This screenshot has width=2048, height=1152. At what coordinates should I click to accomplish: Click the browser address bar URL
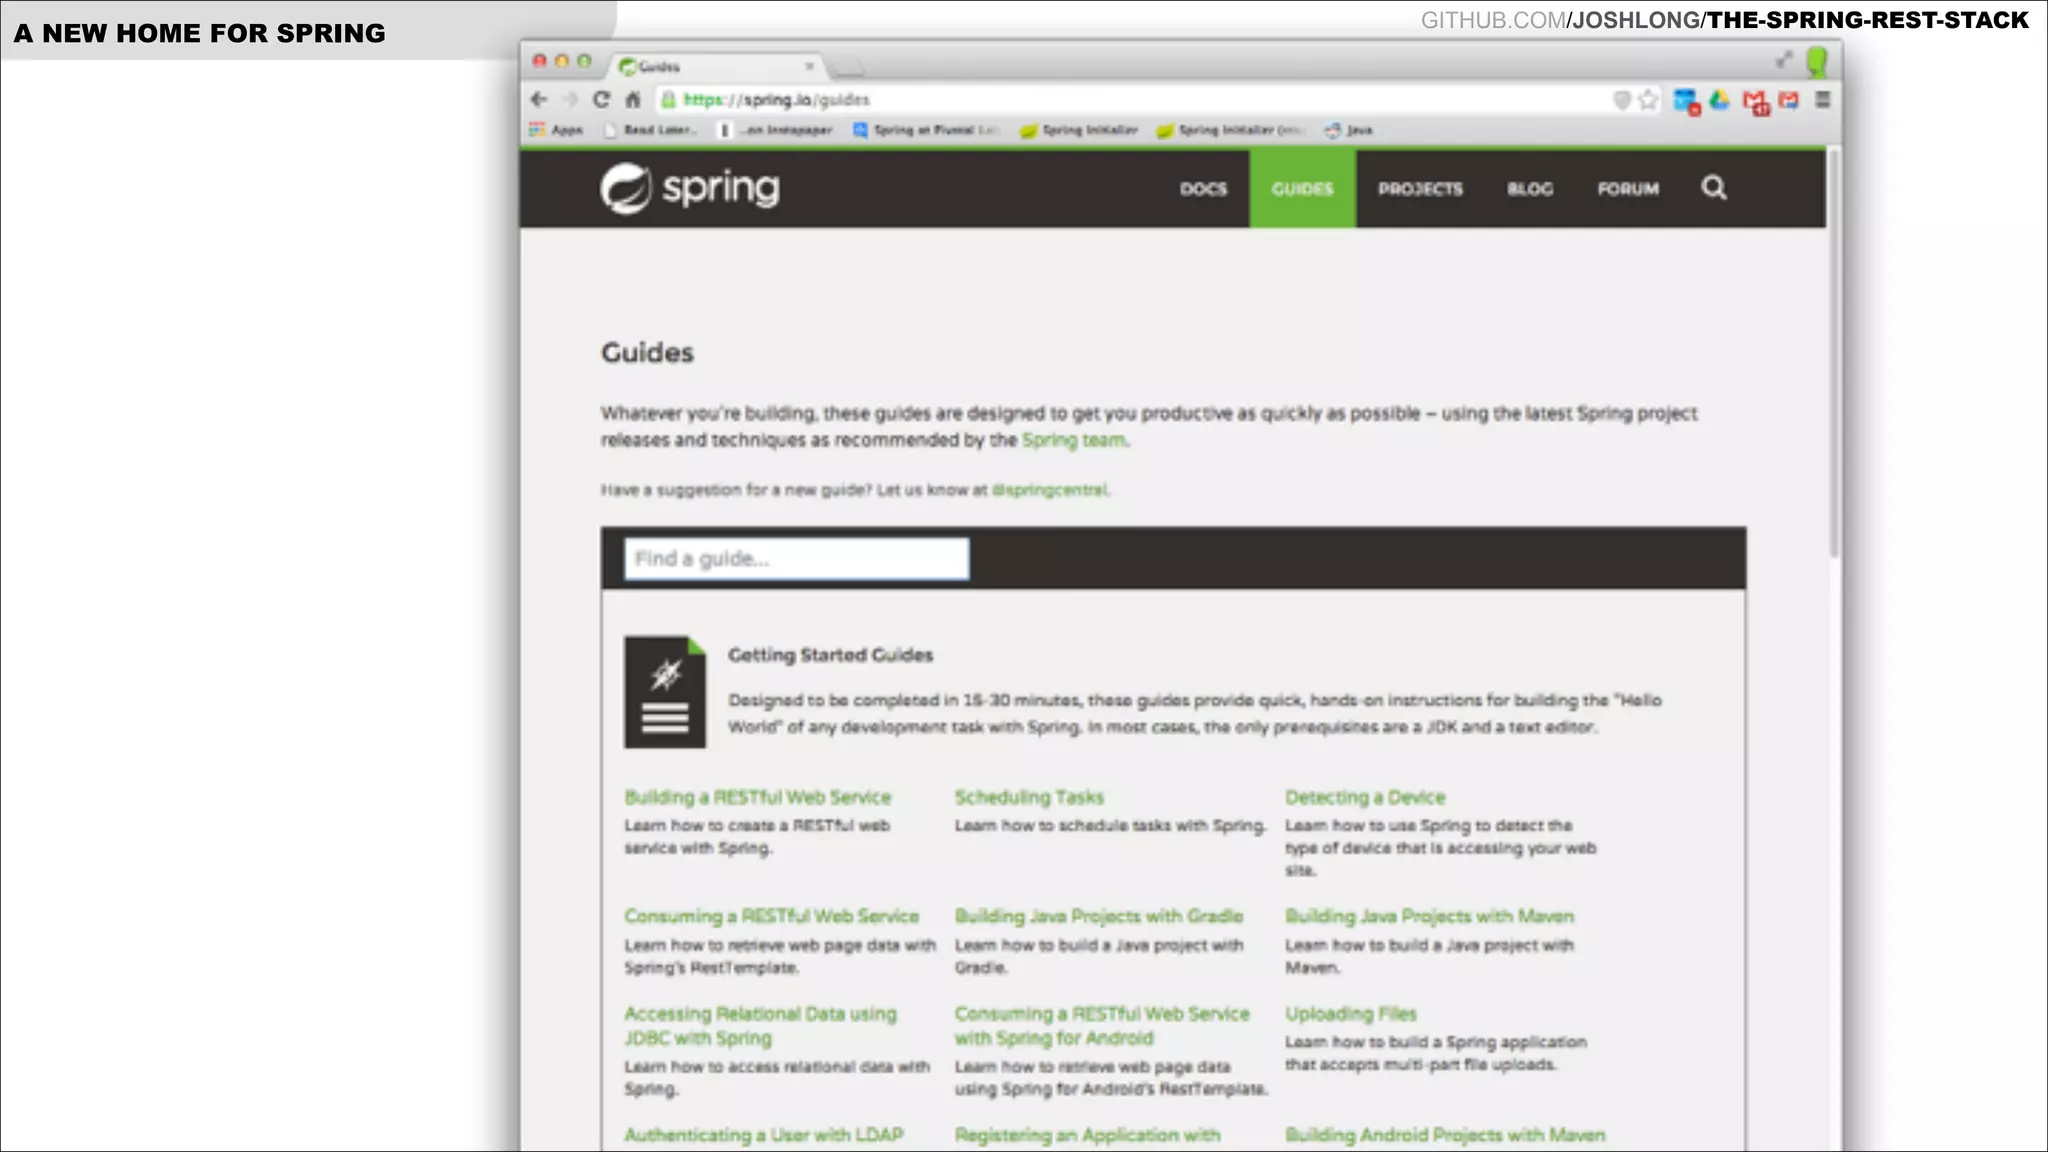pyautogui.click(x=776, y=100)
